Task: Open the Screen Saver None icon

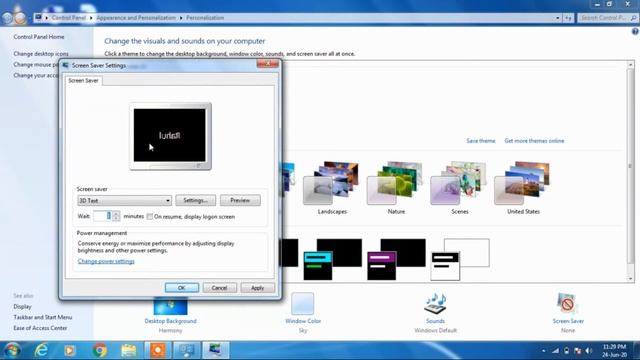Action: point(567,304)
